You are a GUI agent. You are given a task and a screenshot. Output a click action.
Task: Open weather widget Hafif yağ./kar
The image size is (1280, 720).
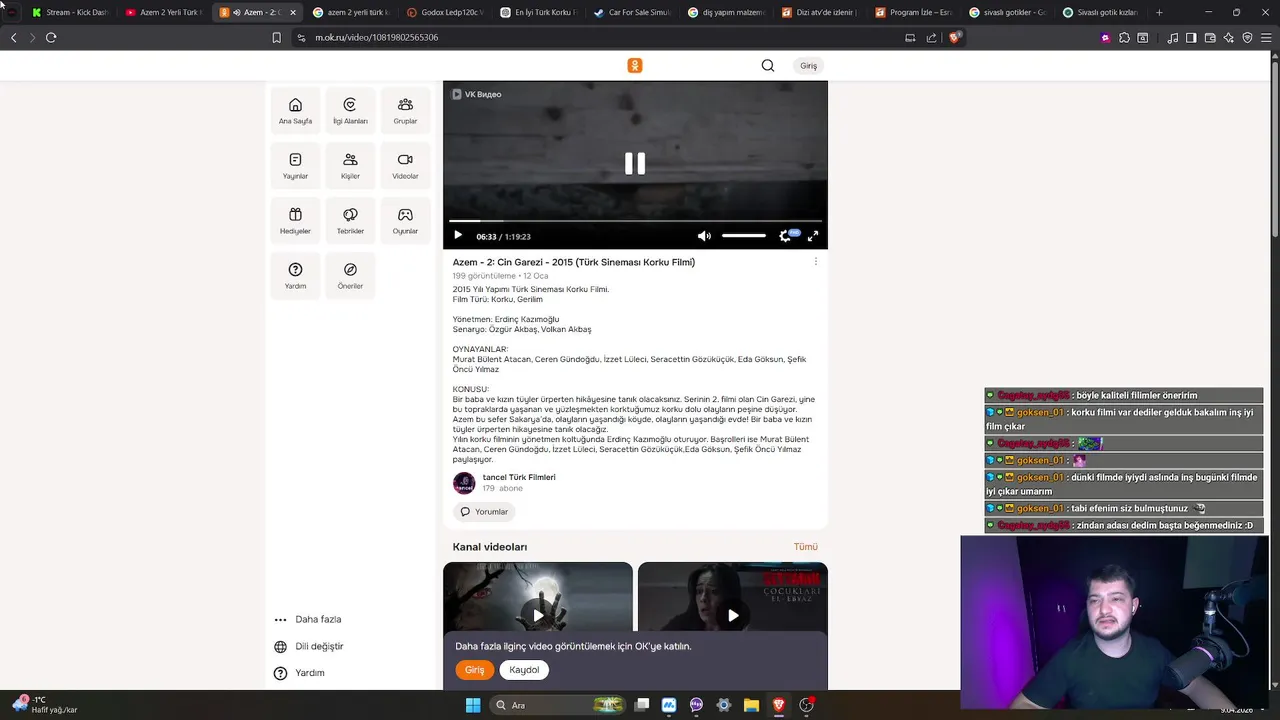tap(45, 705)
